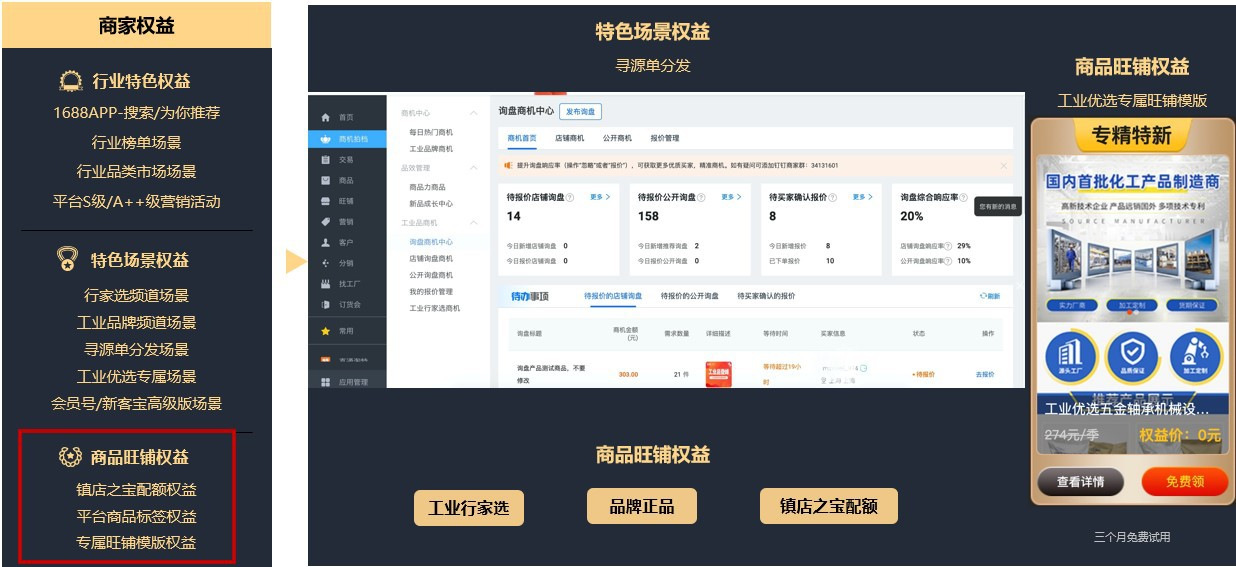Viewport: 1236px width, 567px height.
Task: Click help icon beside 询盘综合响应率
Action: pyautogui.click(x=963, y=198)
